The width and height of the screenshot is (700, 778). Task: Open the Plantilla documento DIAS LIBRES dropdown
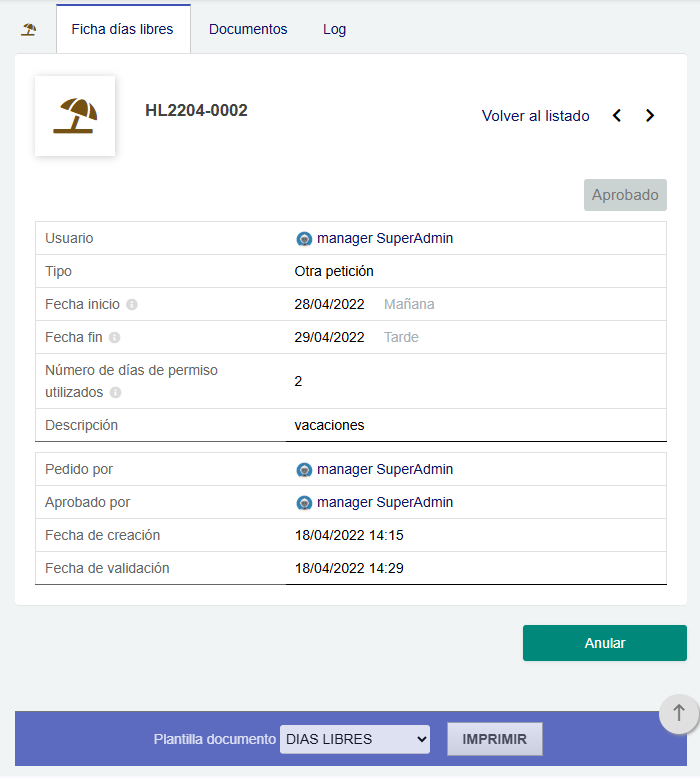tap(355, 739)
